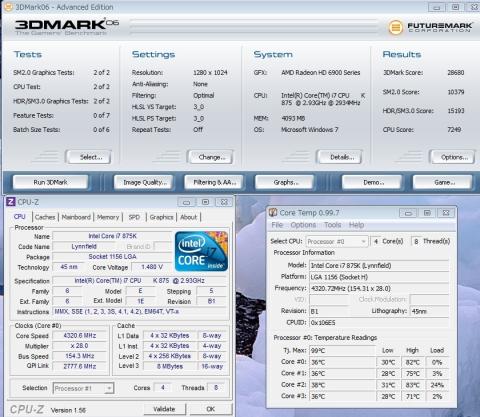The height and width of the screenshot is (417, 480).
Task: Open the Image Quality... tool
Action: (144, 182)
